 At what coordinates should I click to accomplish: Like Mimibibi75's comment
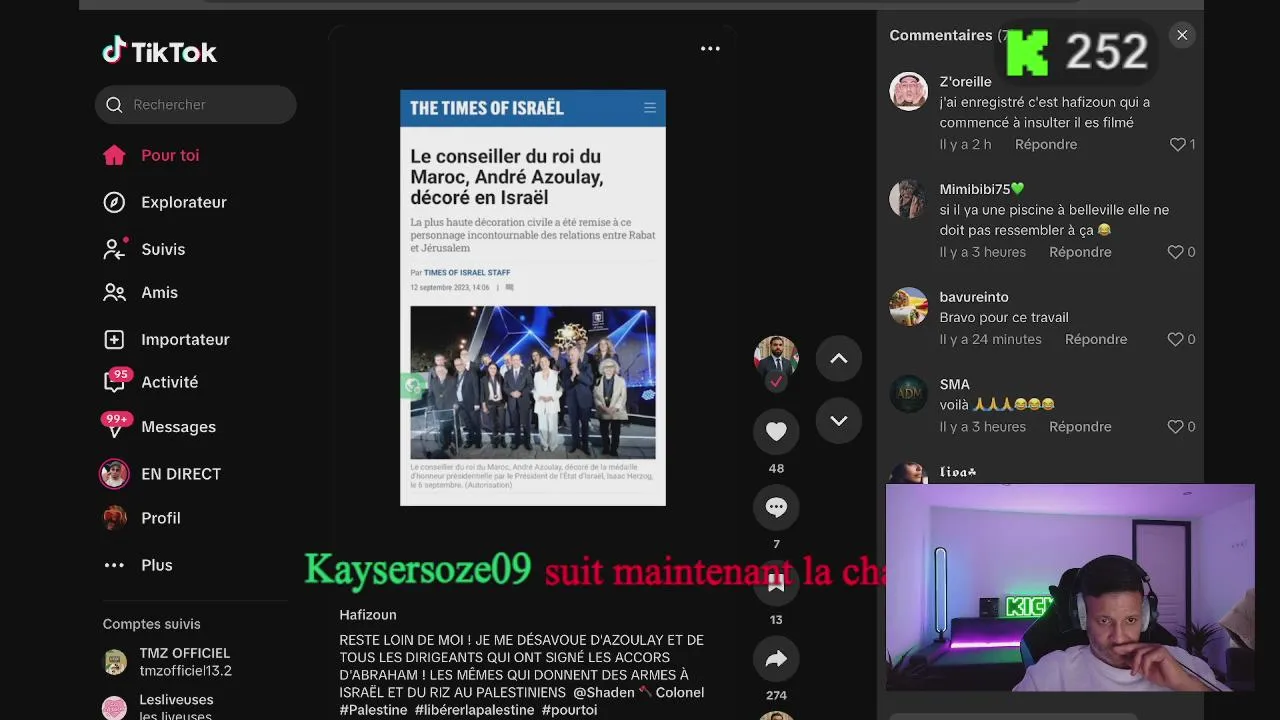(1176, 252)
